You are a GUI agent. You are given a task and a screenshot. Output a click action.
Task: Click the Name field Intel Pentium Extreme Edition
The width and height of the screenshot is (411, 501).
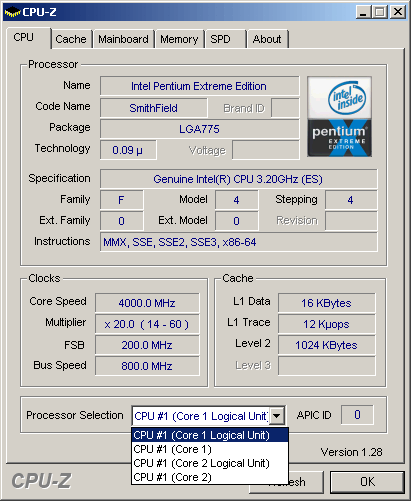click(x=199, y=86)
